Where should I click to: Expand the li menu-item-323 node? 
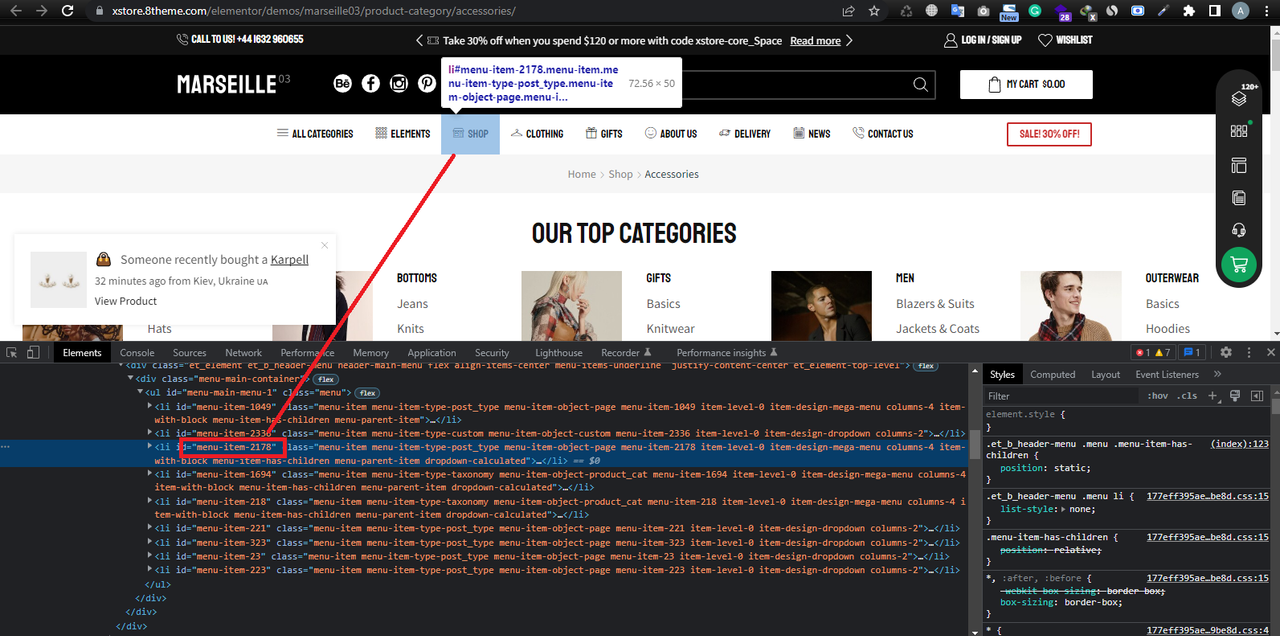[x=151, y=541]
